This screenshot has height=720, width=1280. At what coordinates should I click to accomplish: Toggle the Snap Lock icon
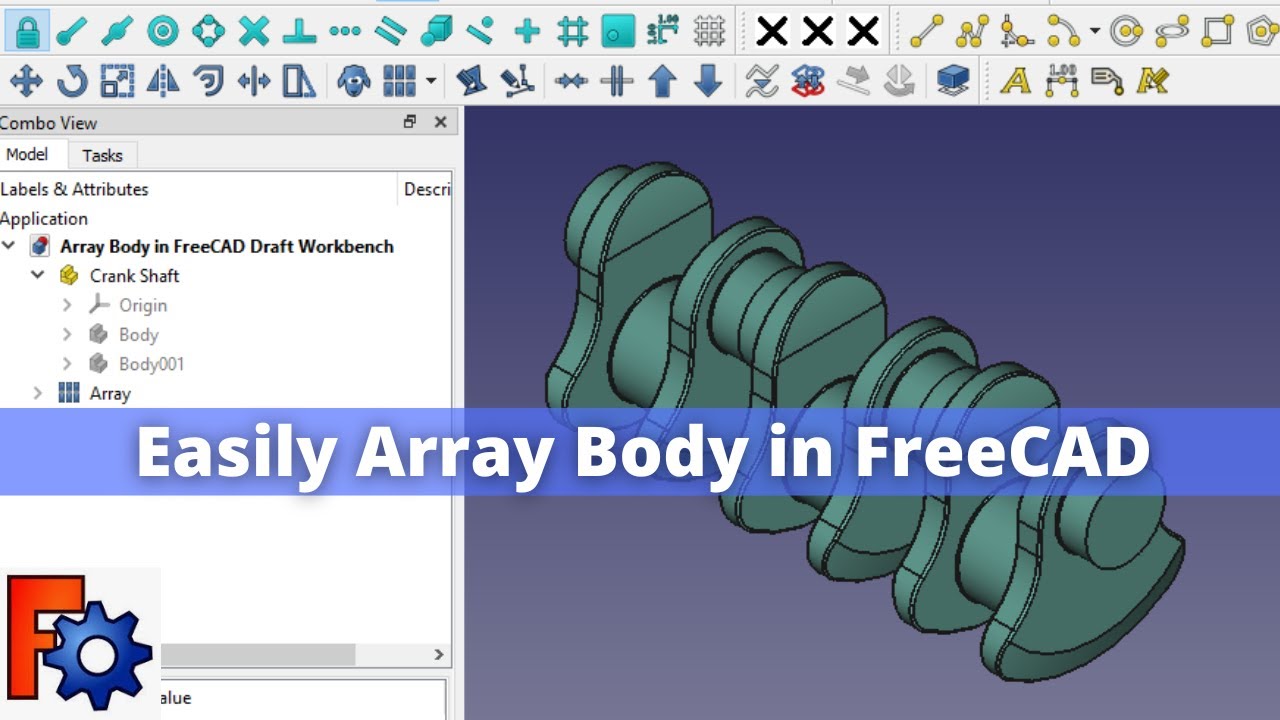(x=26, y=30)
